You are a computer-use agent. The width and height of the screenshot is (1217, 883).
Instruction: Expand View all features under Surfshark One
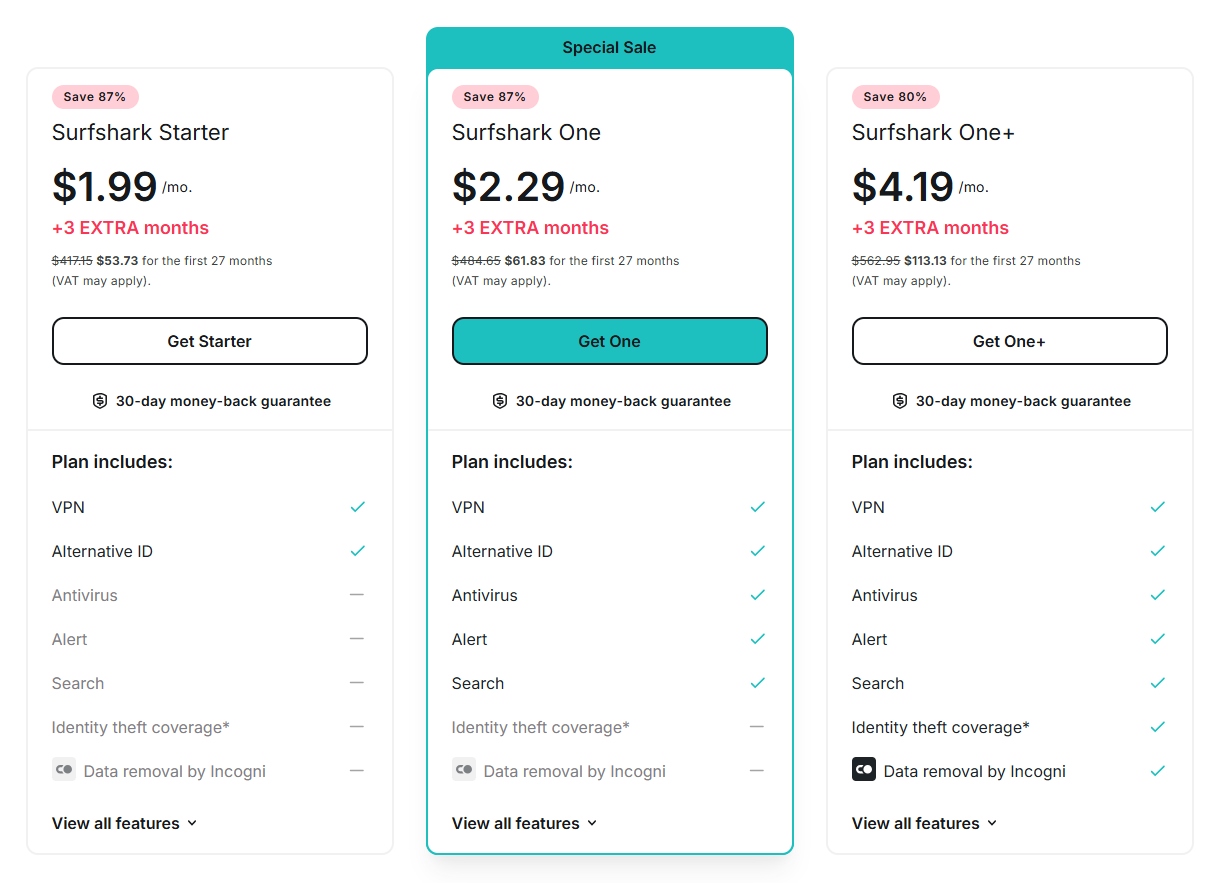coord(524,823)
